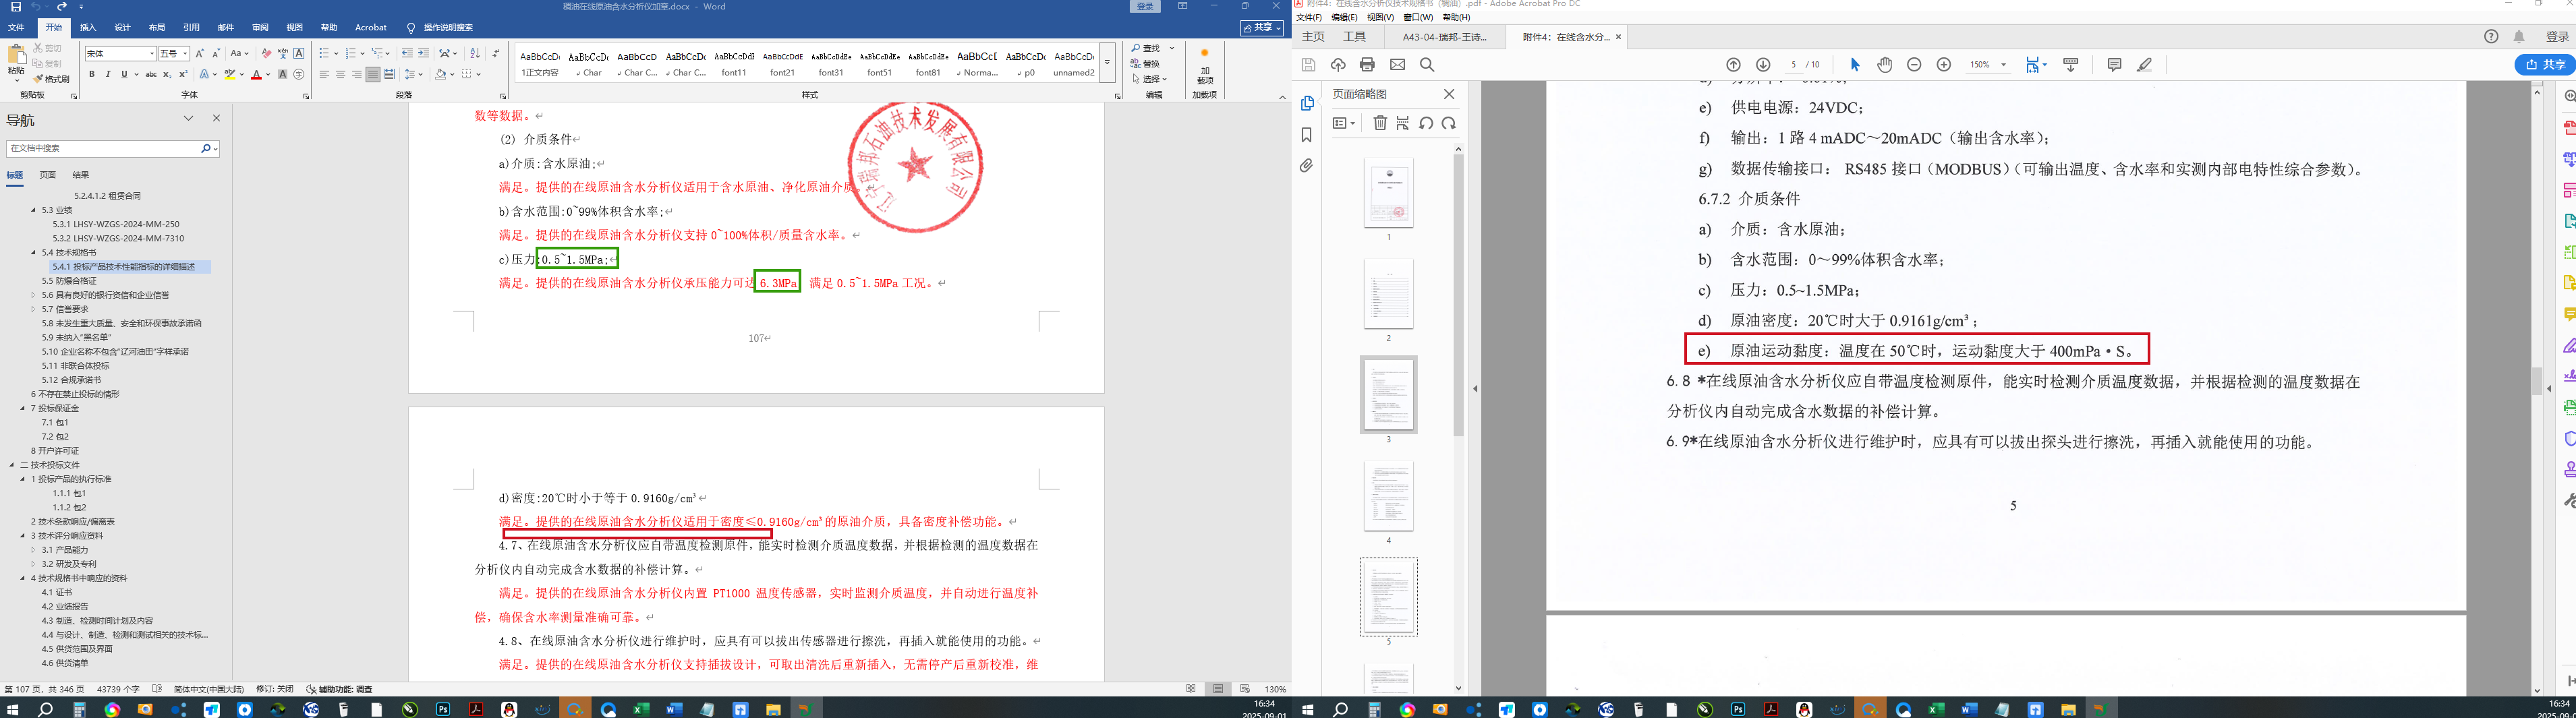Toggle bold formatting in Word
Viewport: 2576px width, 718px height.
coord(92,74)
